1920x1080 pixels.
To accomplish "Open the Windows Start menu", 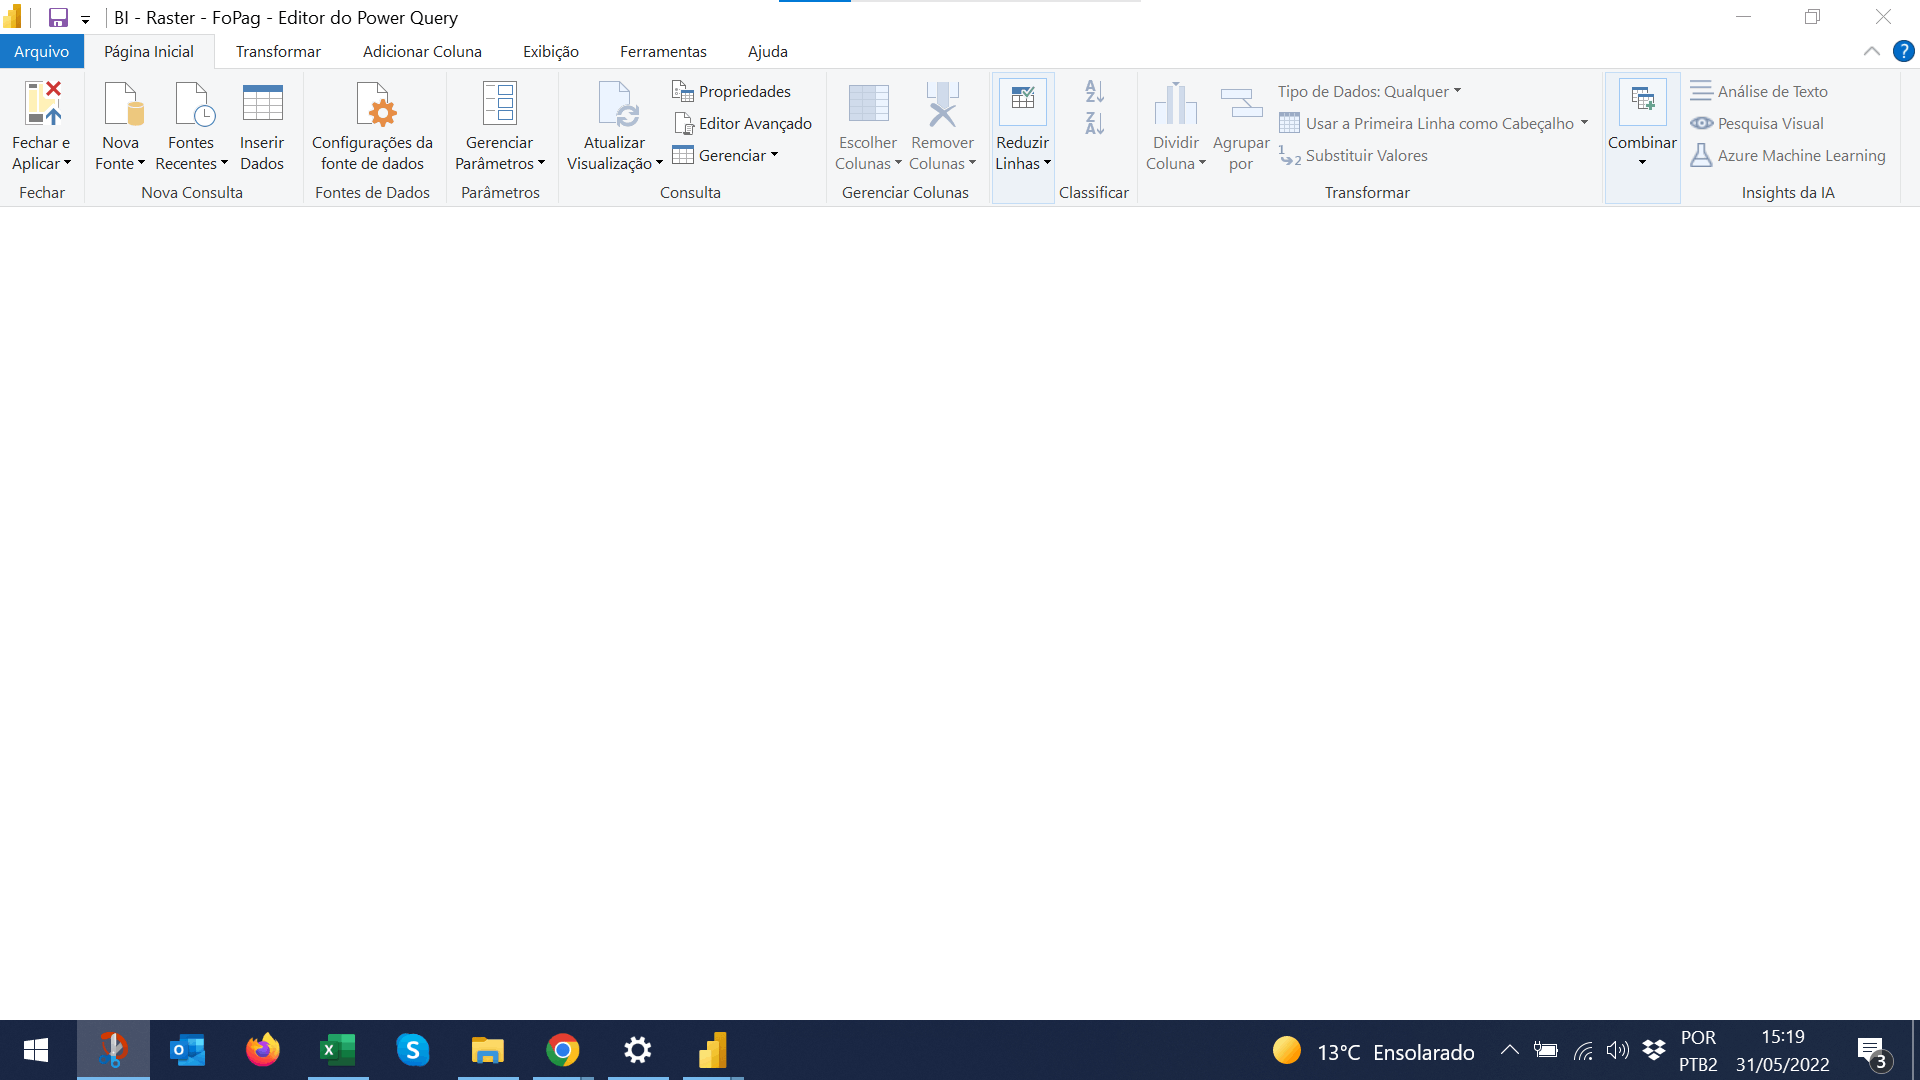I will (36, 1050).
